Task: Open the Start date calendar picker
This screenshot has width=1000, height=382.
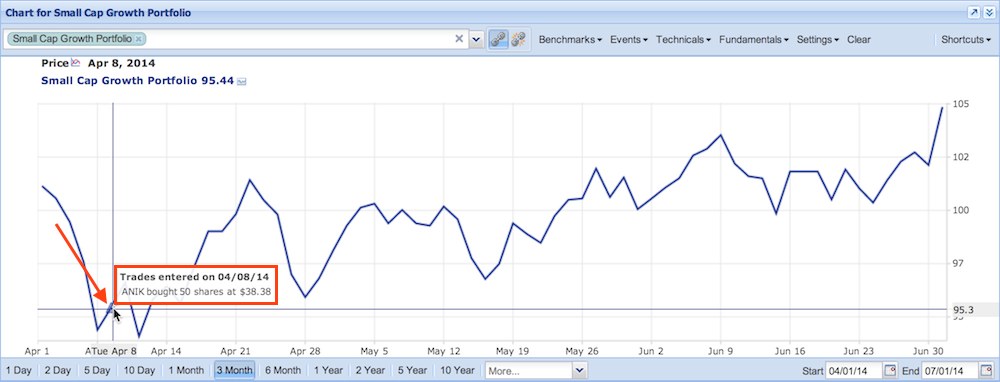Action: tap(890, 371)
